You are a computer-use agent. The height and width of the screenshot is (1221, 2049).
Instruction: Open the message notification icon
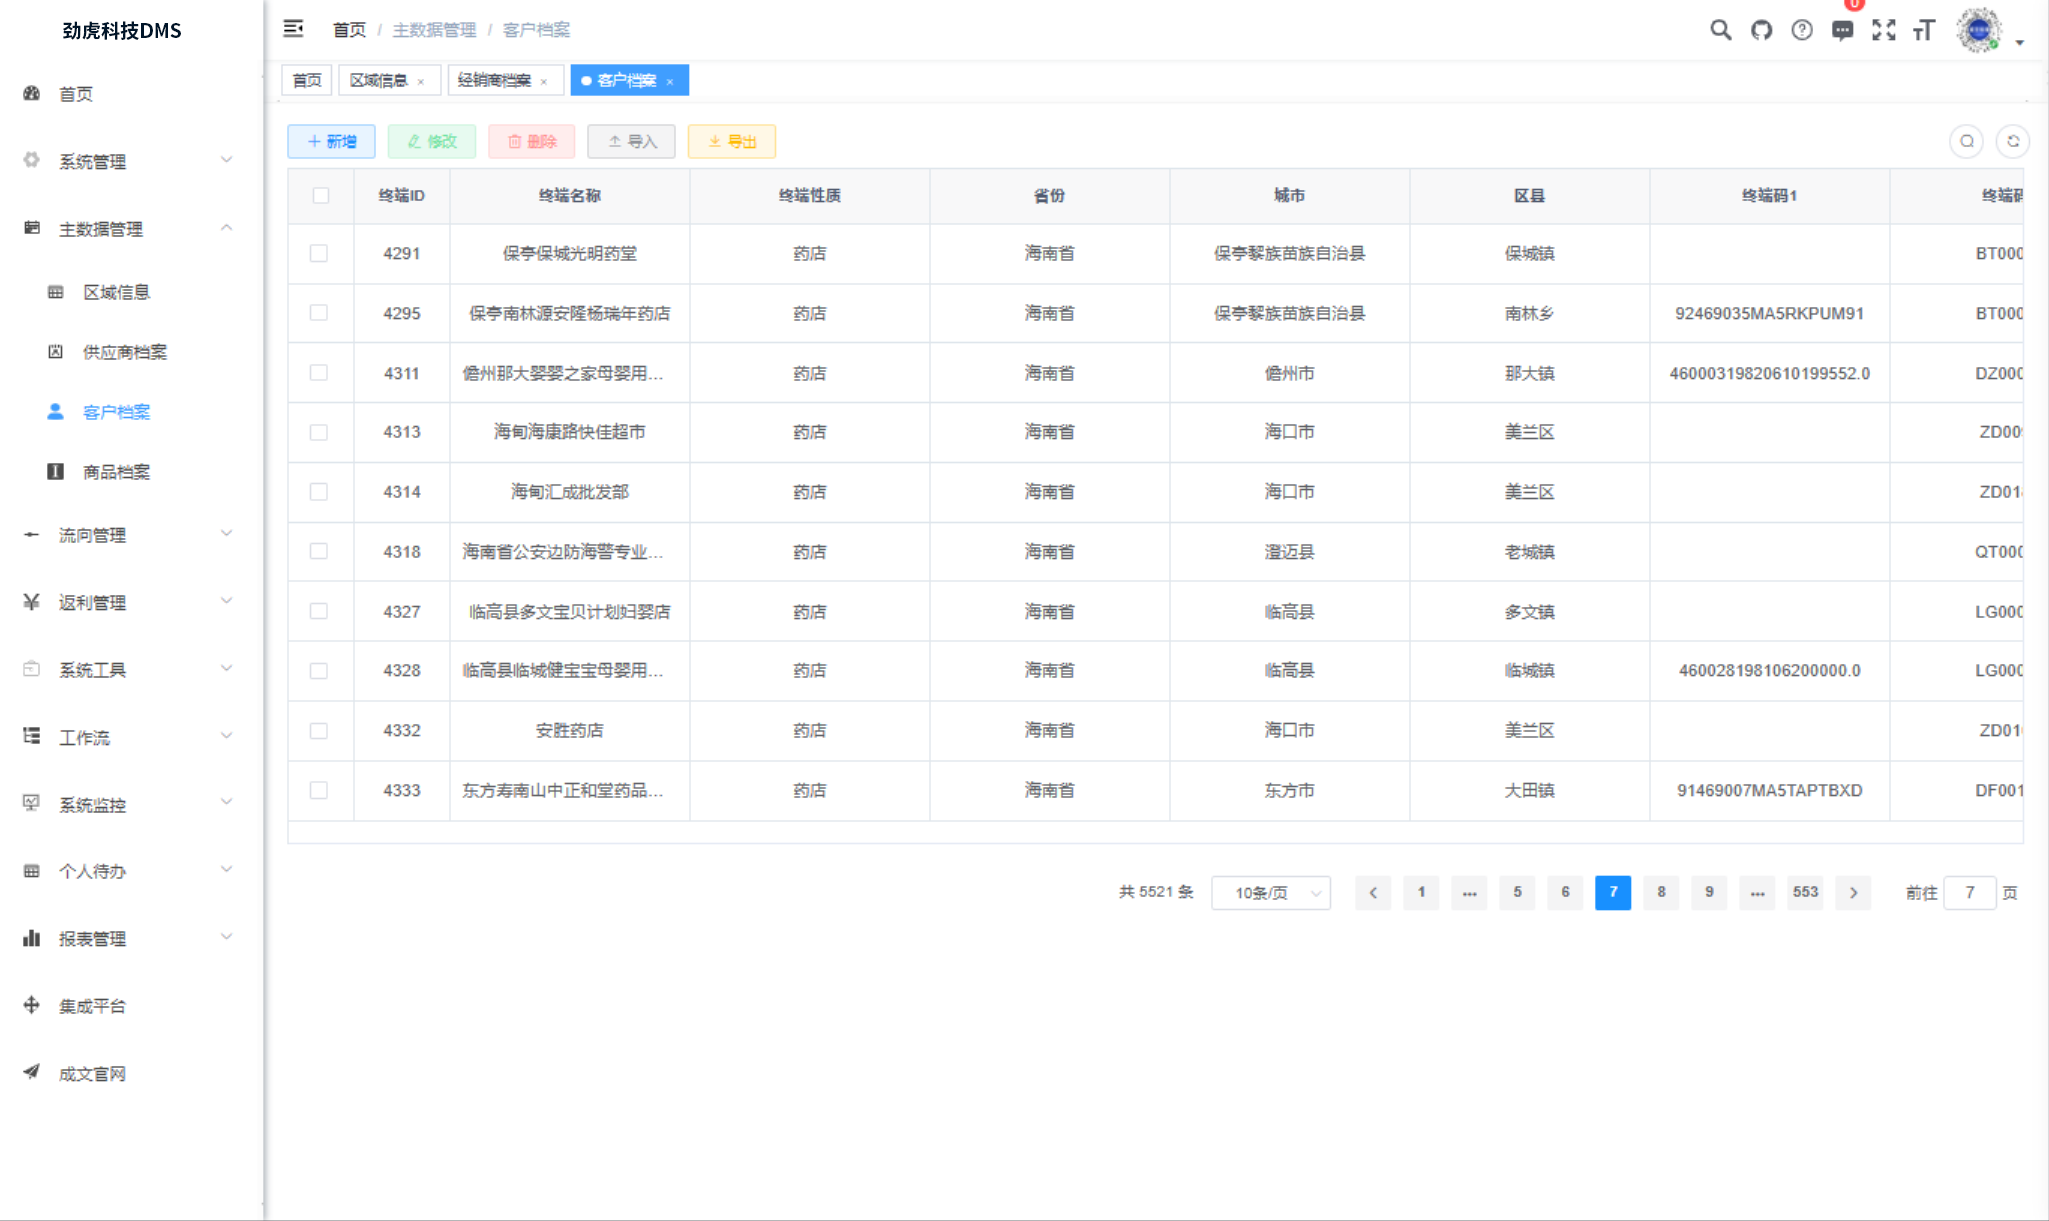pos(1844,30)
